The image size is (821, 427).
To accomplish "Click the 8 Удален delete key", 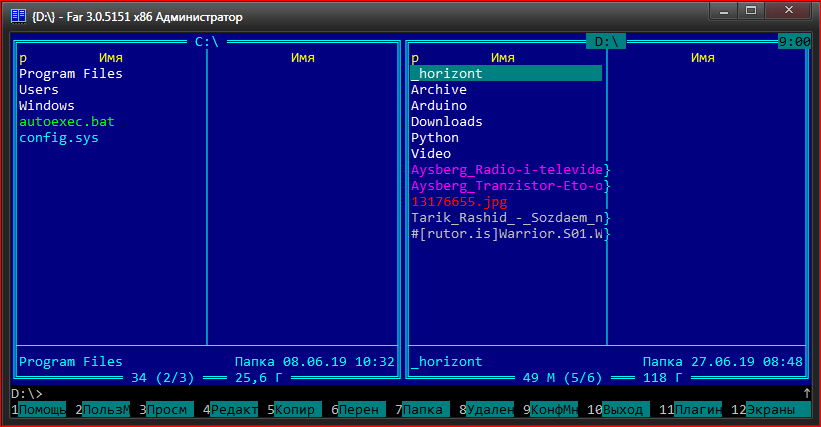I will (x=488, y=410).
